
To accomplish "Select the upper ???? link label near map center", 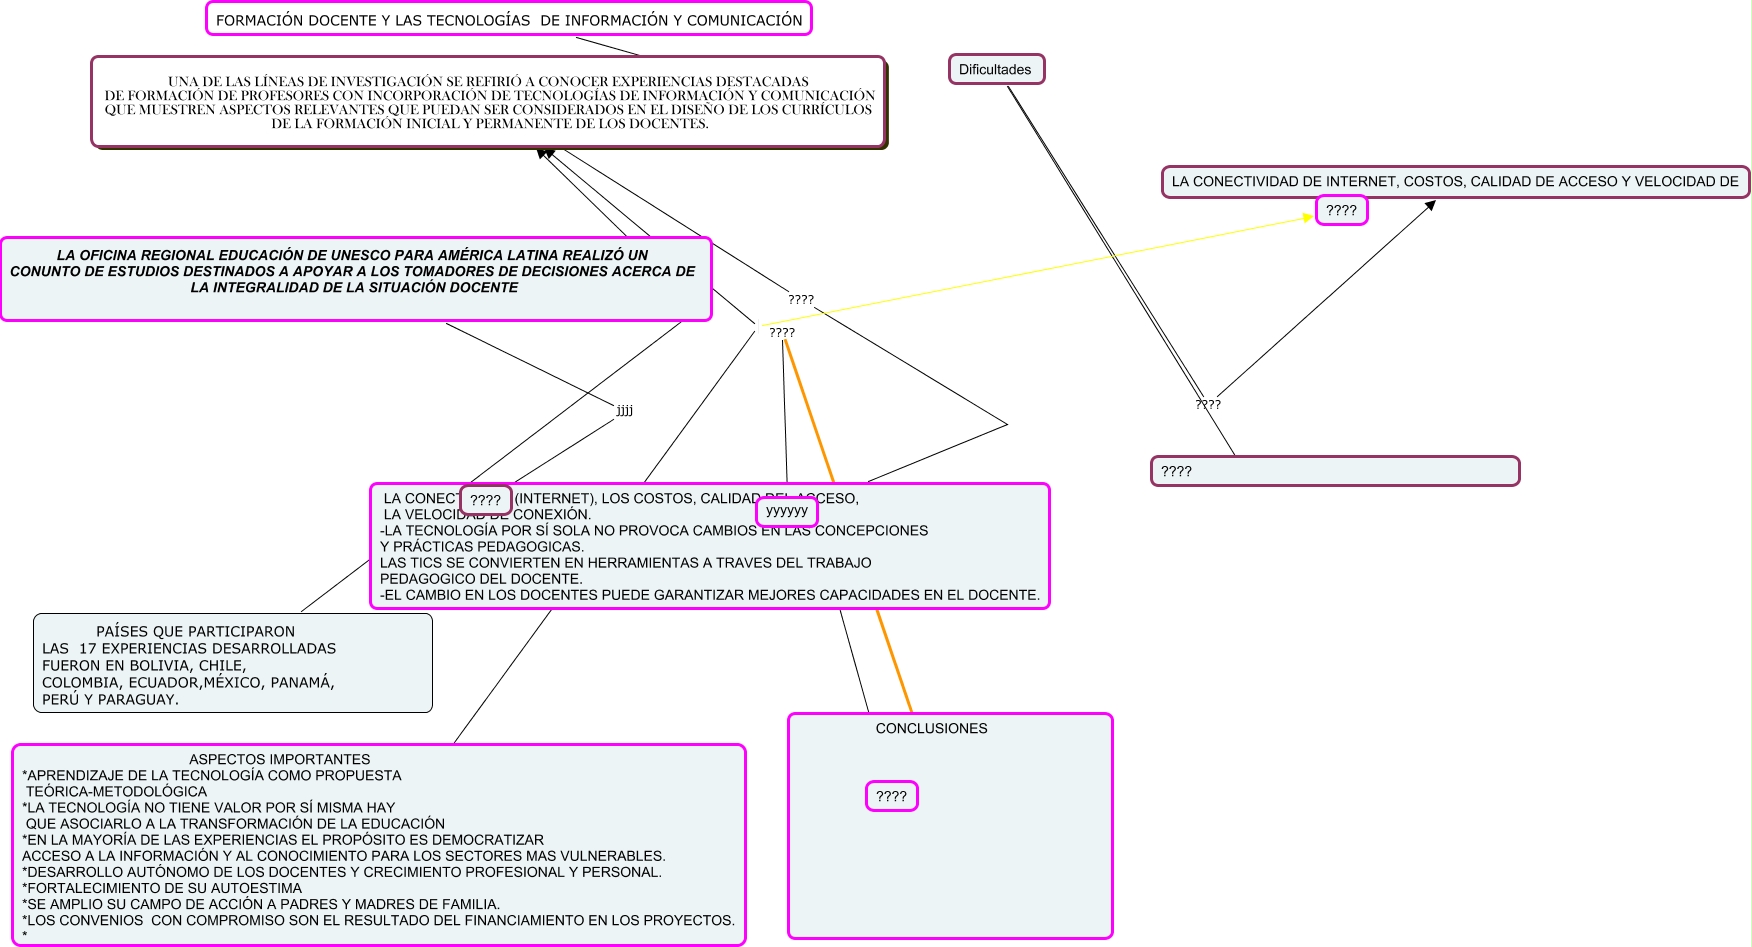I will tap(801, 299).
